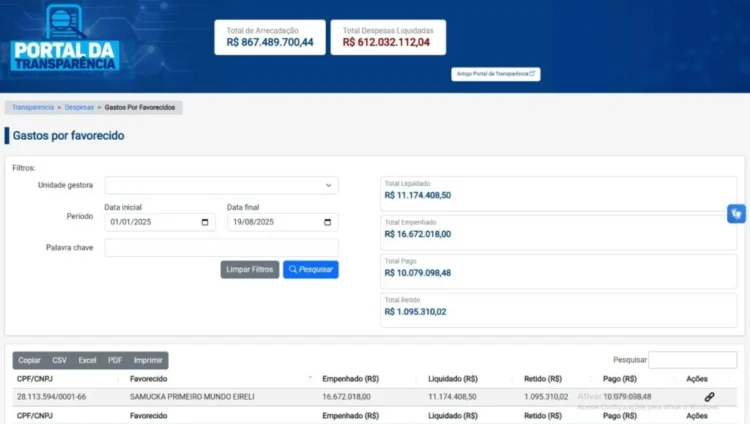Image resolution: width=750 pixels, height=424 pixels.
Task: Sort table by Favorecido column header
Action: coord(149,379)
